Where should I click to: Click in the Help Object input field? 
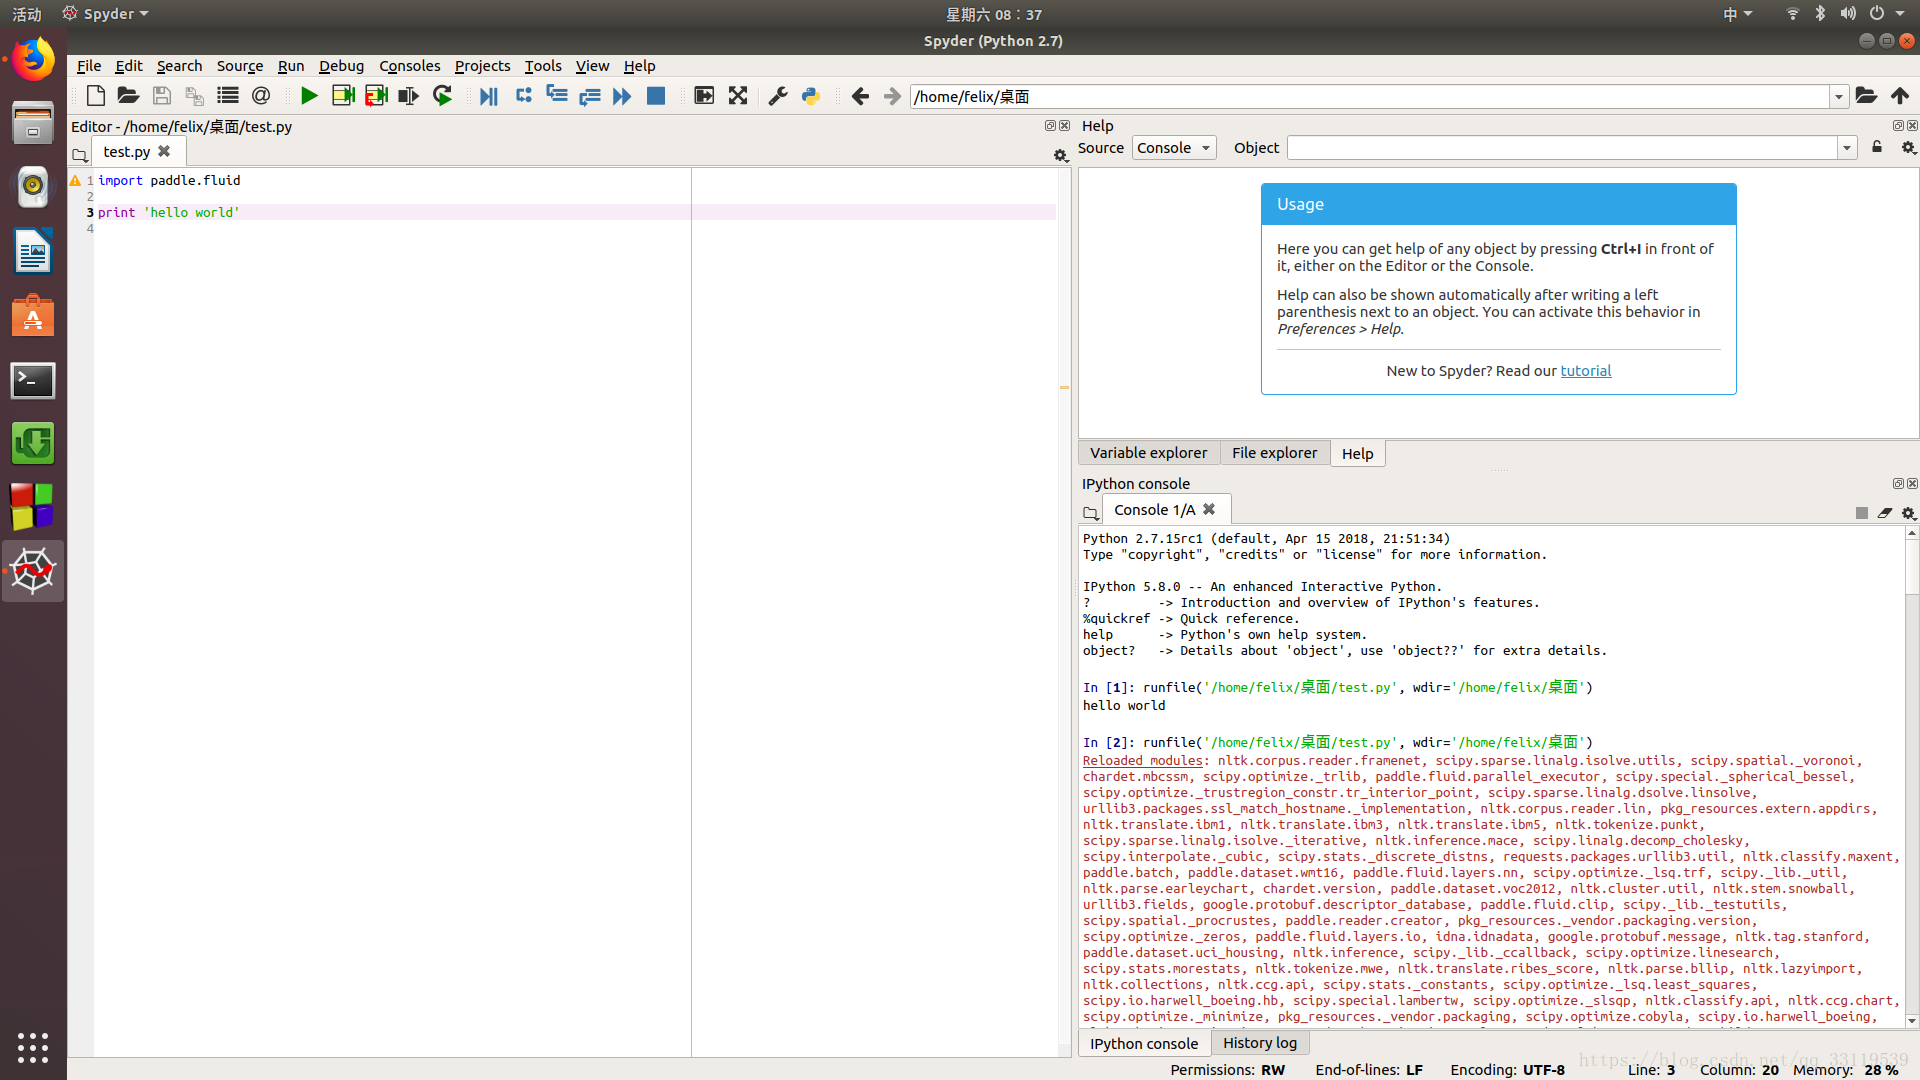tap(1562, 148)
